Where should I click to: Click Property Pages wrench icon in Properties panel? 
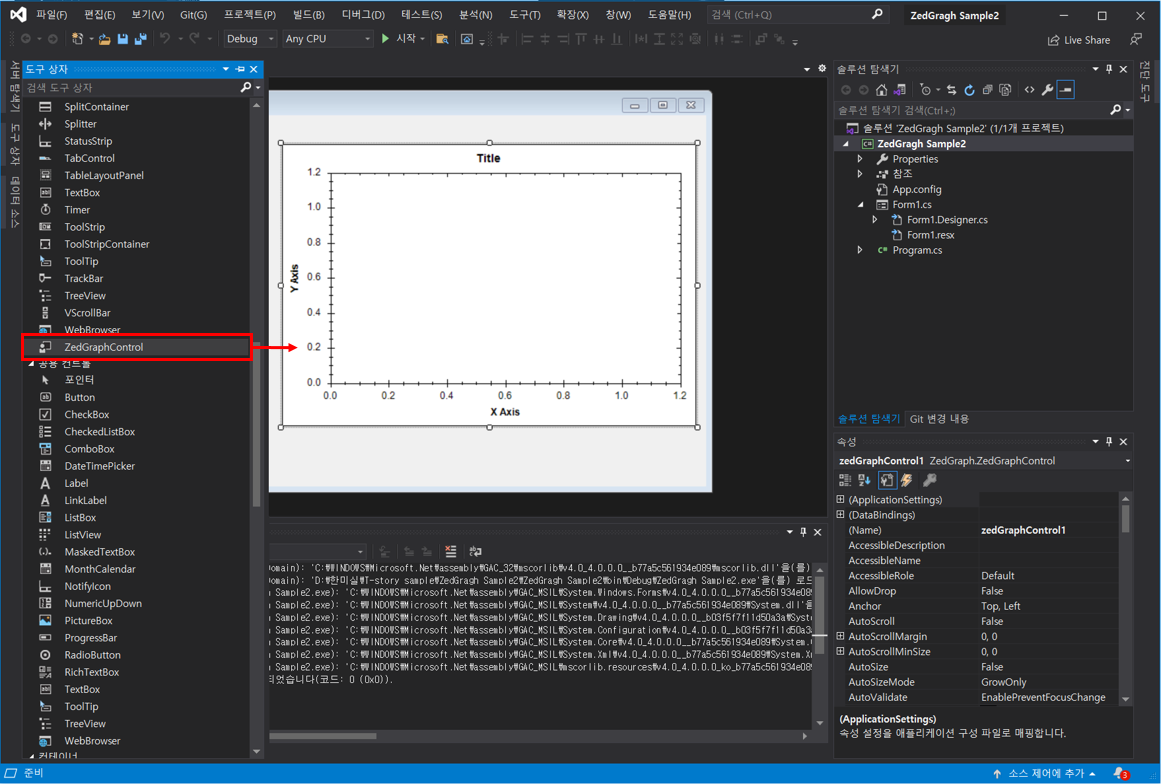pos(929,480)
